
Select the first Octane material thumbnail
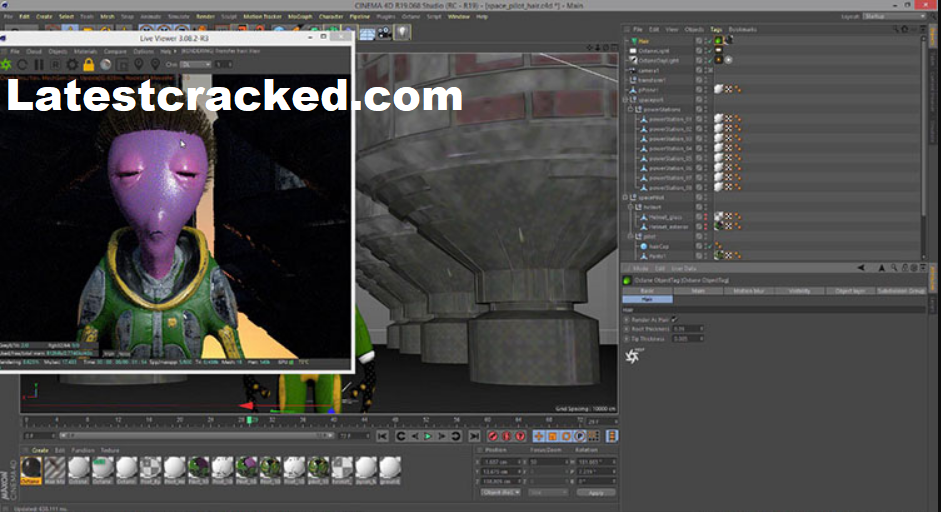tap(31, 471)
